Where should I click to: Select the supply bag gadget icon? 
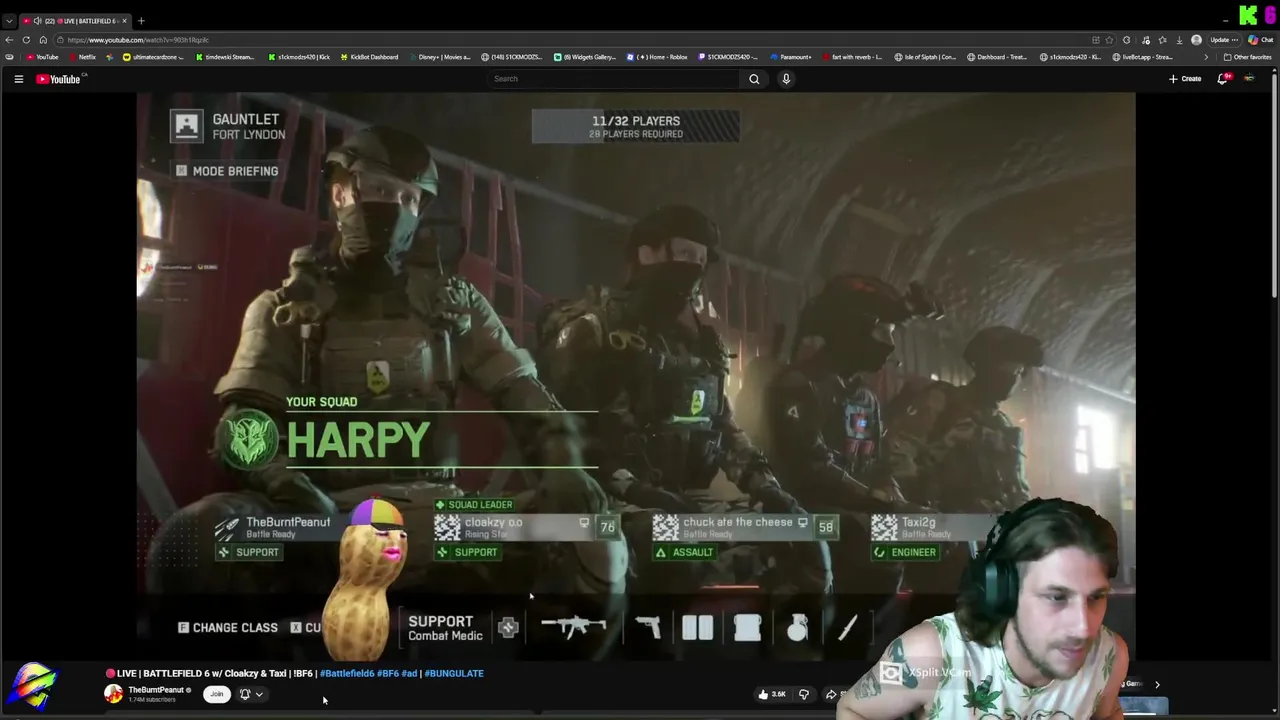pyautogui.click(x=747, y=627)
